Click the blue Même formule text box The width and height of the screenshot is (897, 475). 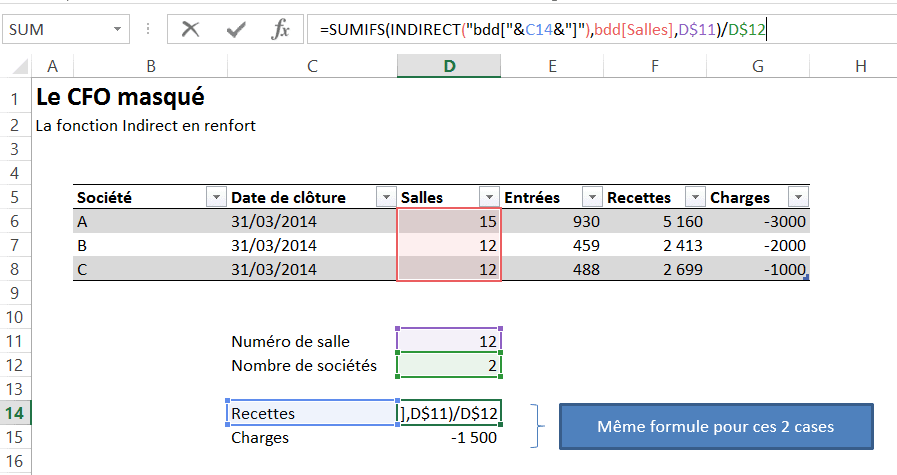tap(715, 427)
